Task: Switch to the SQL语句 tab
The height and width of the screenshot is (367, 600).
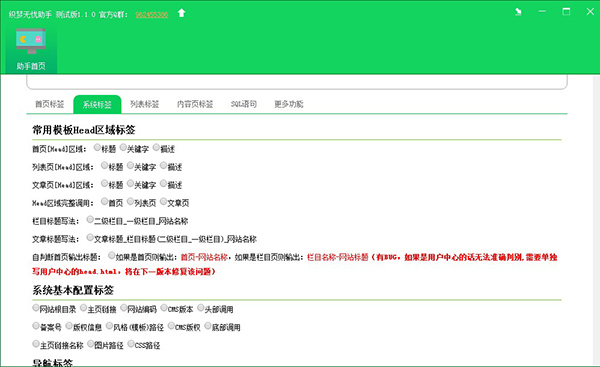Action: tap(243, 104)
